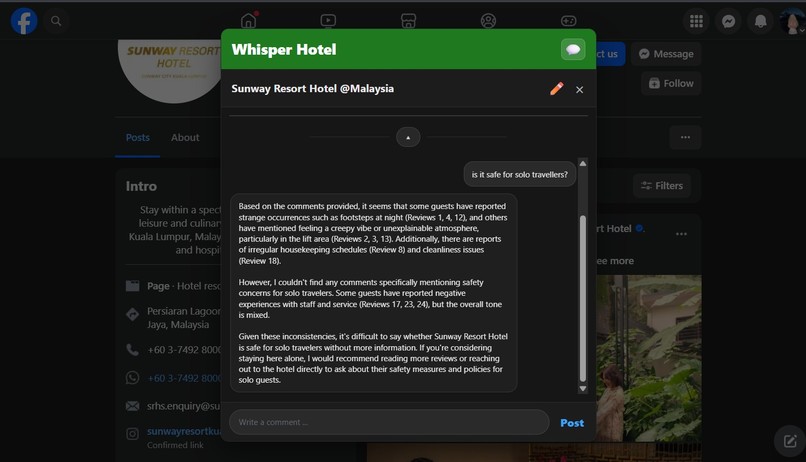Screen dimensions: 806x462
Task: Click the chat scrollbar down arrow
Action: [582, 389]
